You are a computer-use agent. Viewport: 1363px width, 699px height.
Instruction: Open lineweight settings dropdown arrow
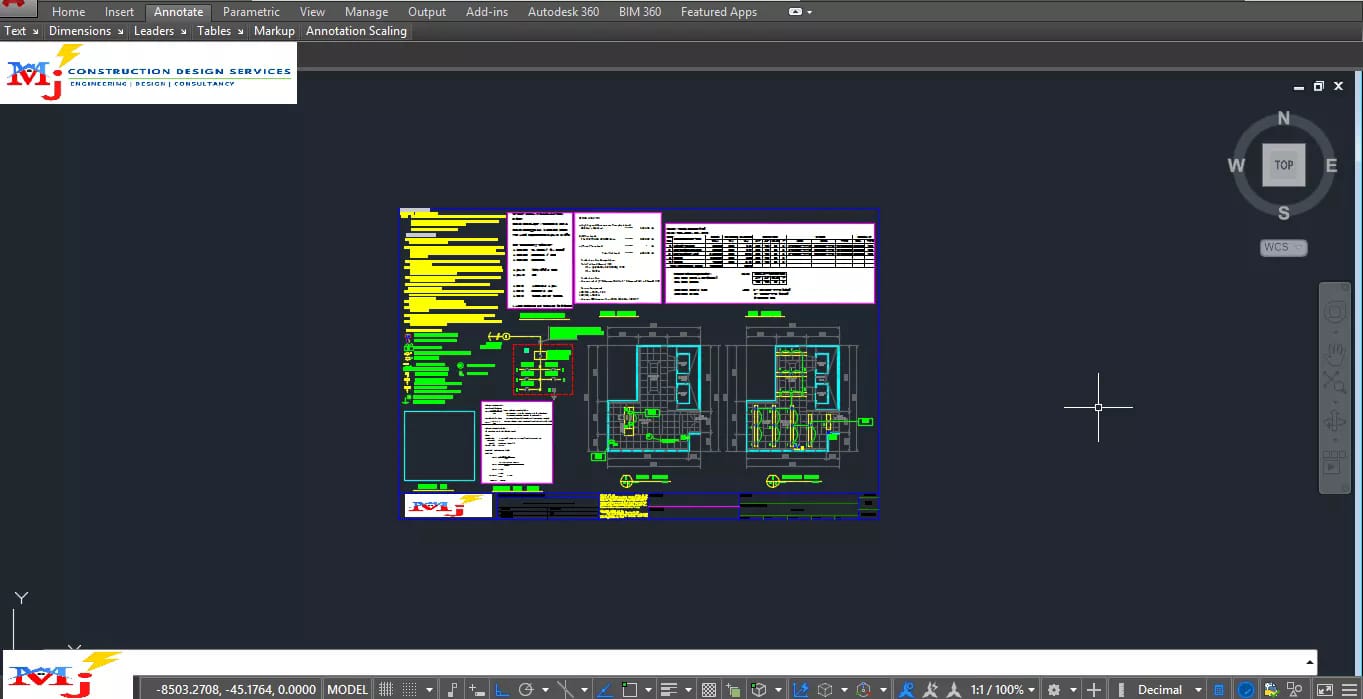point(688,689)
